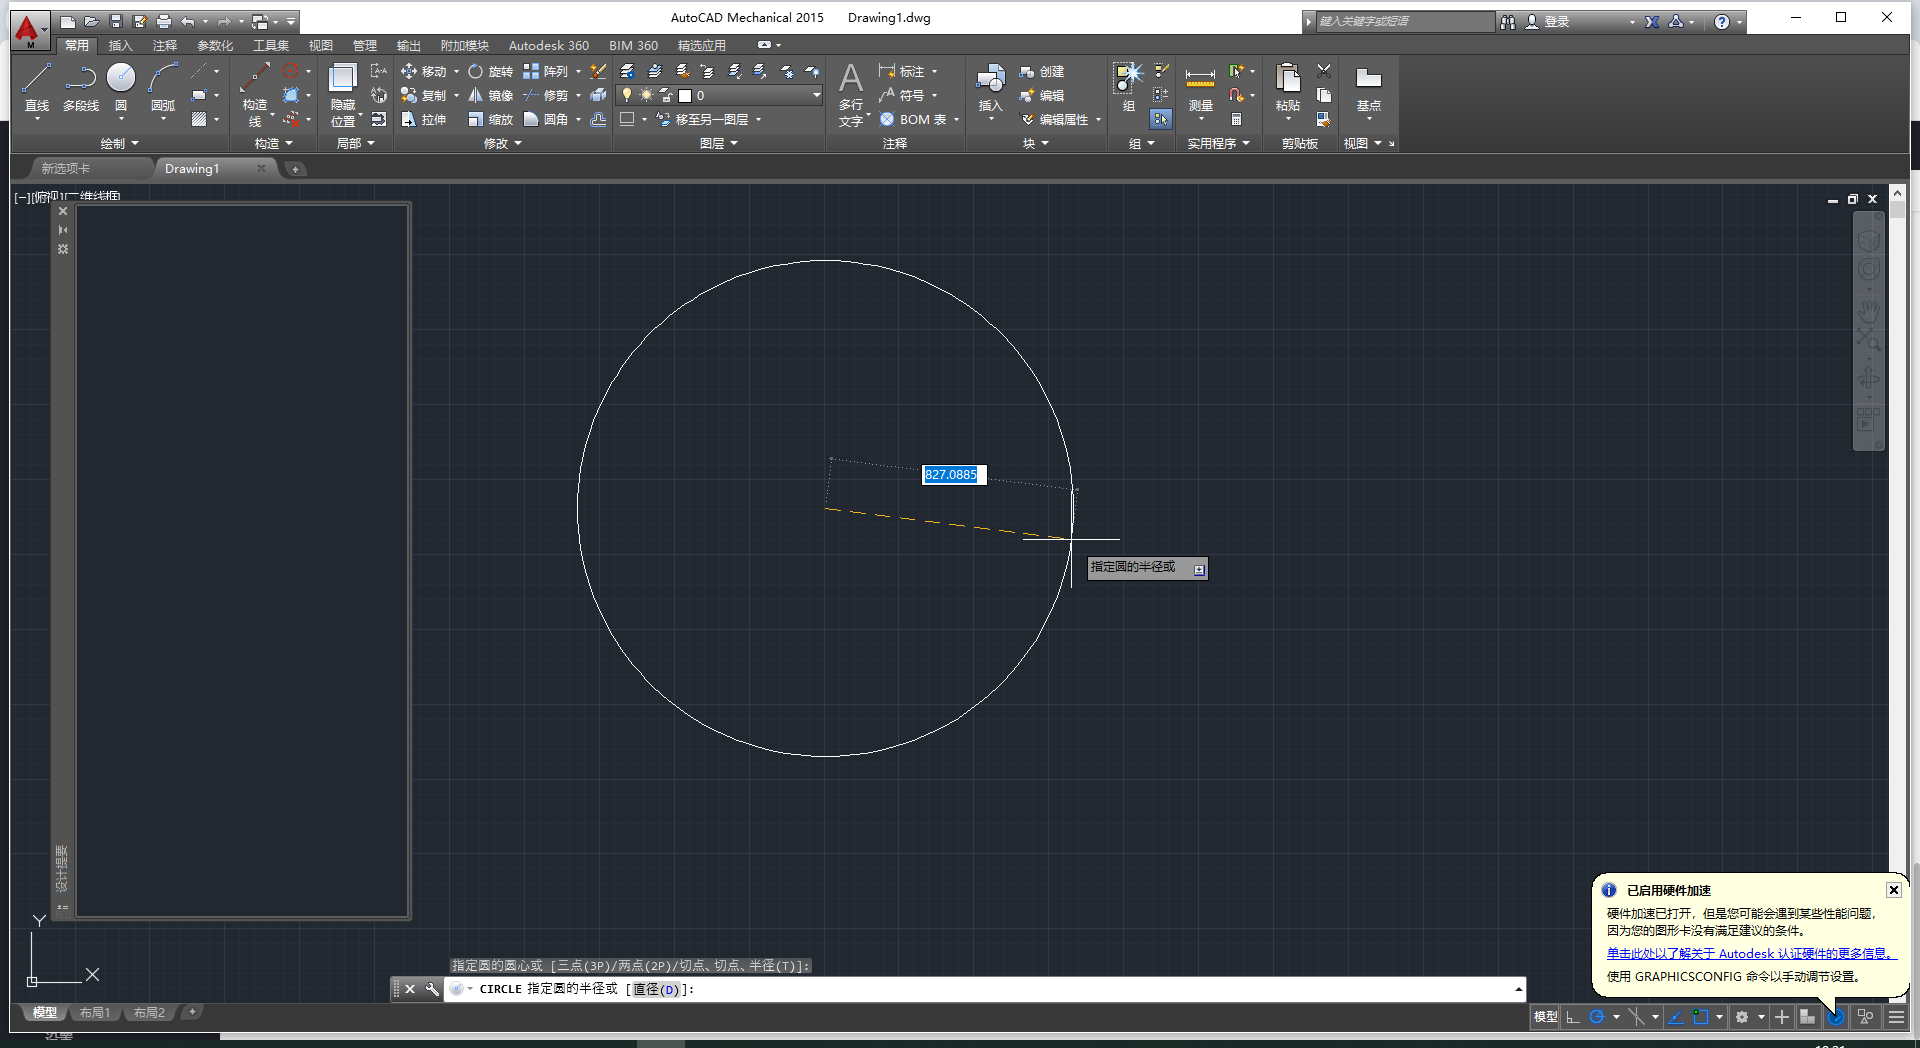Open the Array (阵列) dropdown arrow
Image resolution: width=1920 pixels, height=1048 pixels.
[578, 71]
